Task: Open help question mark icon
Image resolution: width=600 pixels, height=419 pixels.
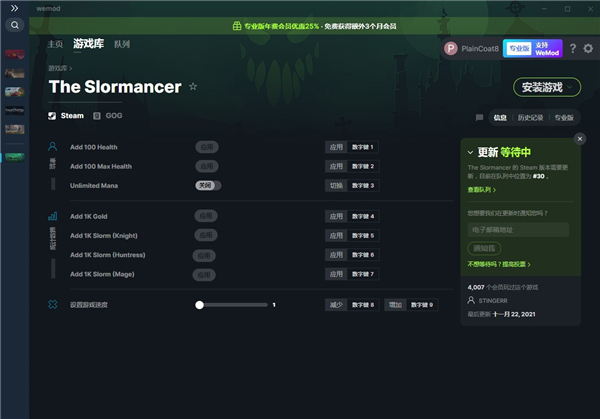Action: coord(572,49)
